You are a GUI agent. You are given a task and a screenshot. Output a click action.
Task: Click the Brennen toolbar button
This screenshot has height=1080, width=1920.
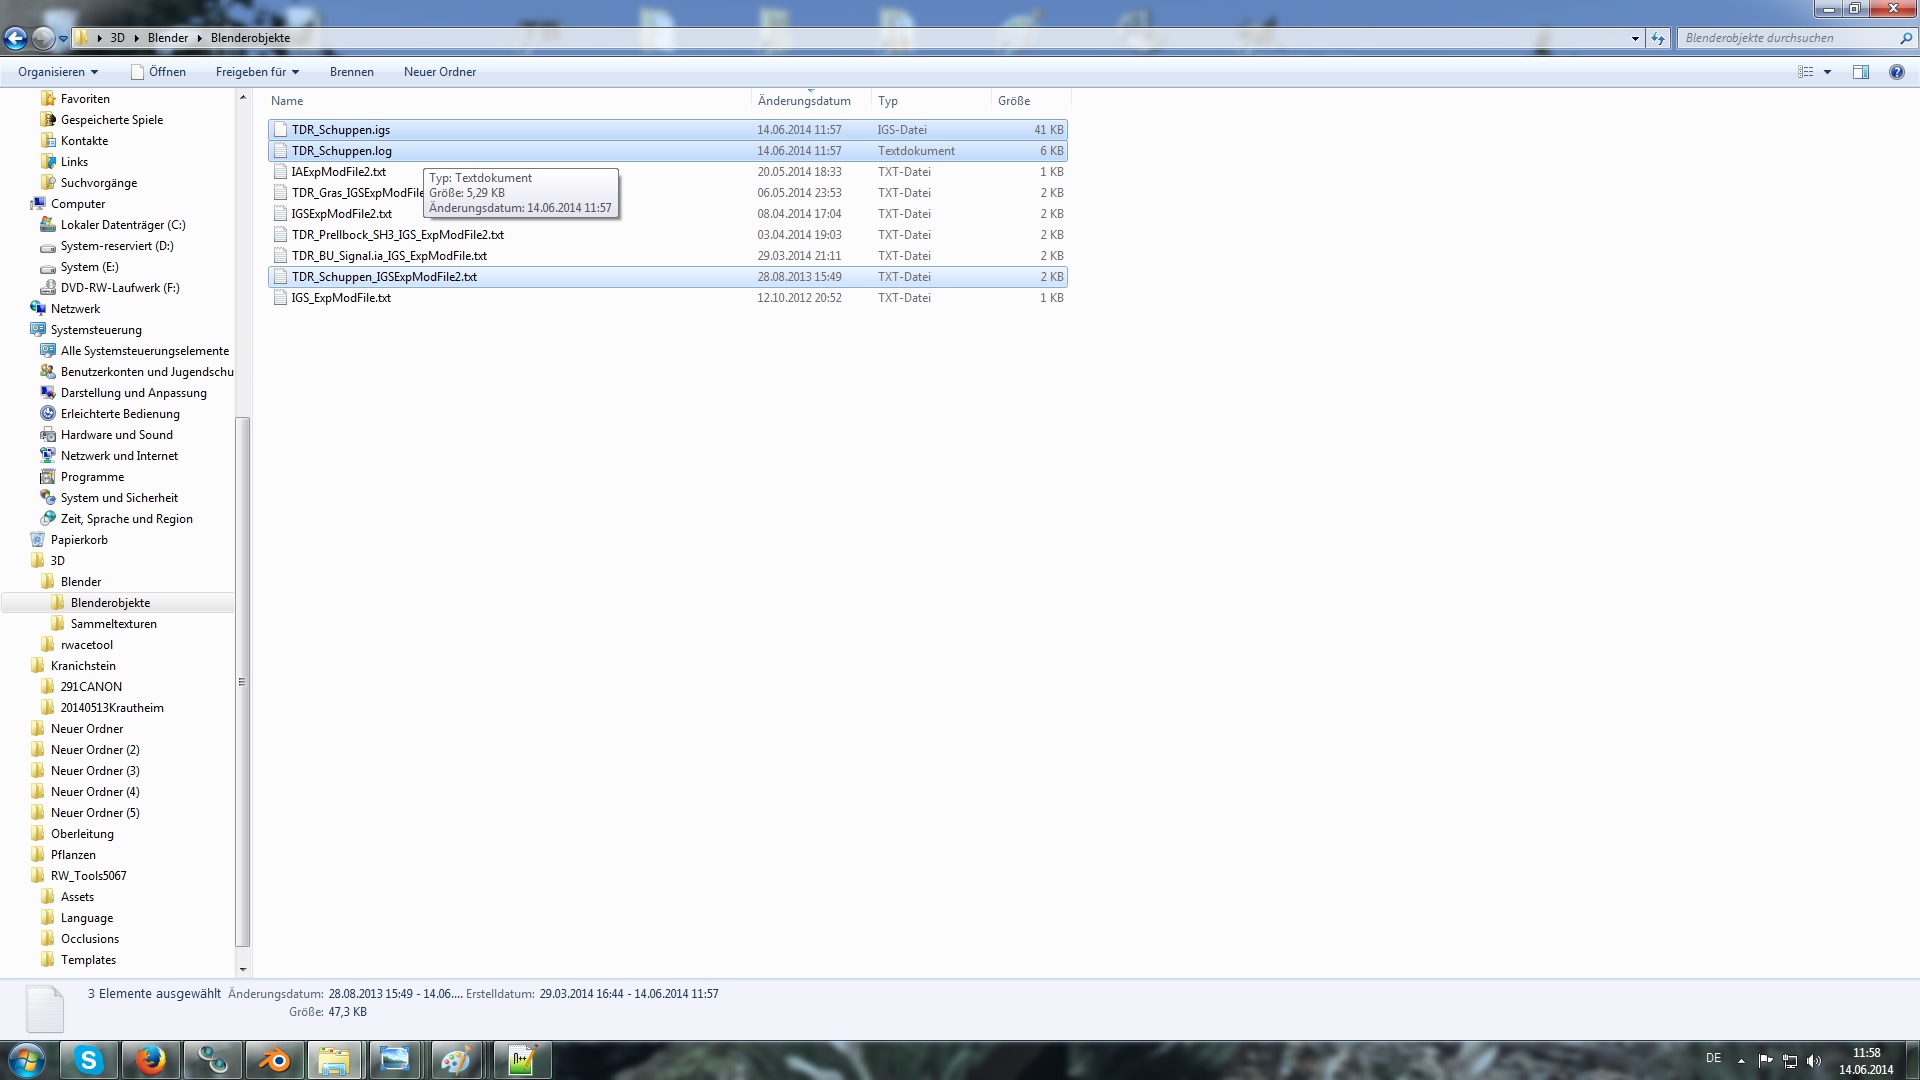tap(351, 72)
